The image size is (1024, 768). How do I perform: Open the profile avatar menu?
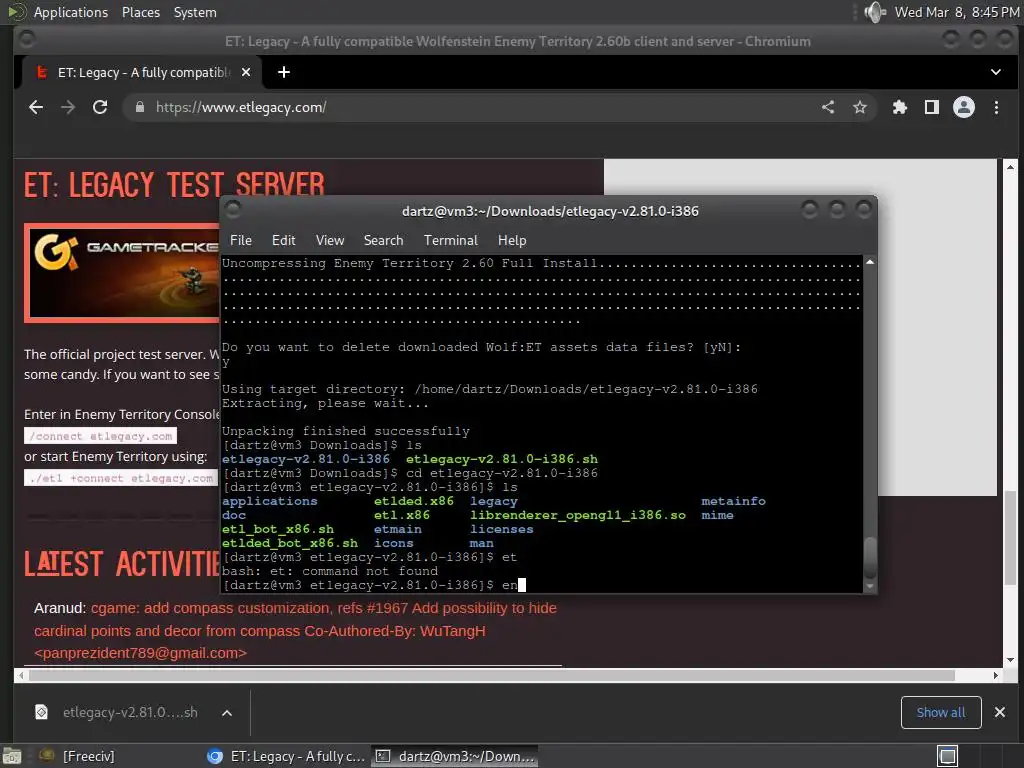point(964,107)
